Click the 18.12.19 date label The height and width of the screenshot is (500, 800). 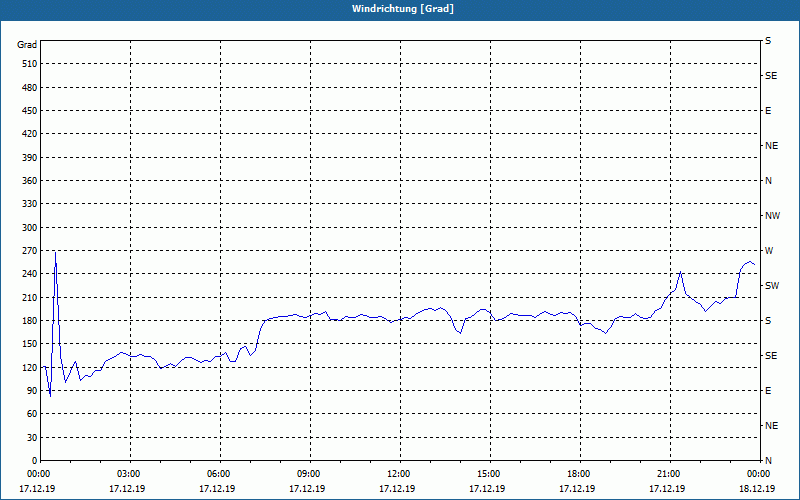[757, 489]
